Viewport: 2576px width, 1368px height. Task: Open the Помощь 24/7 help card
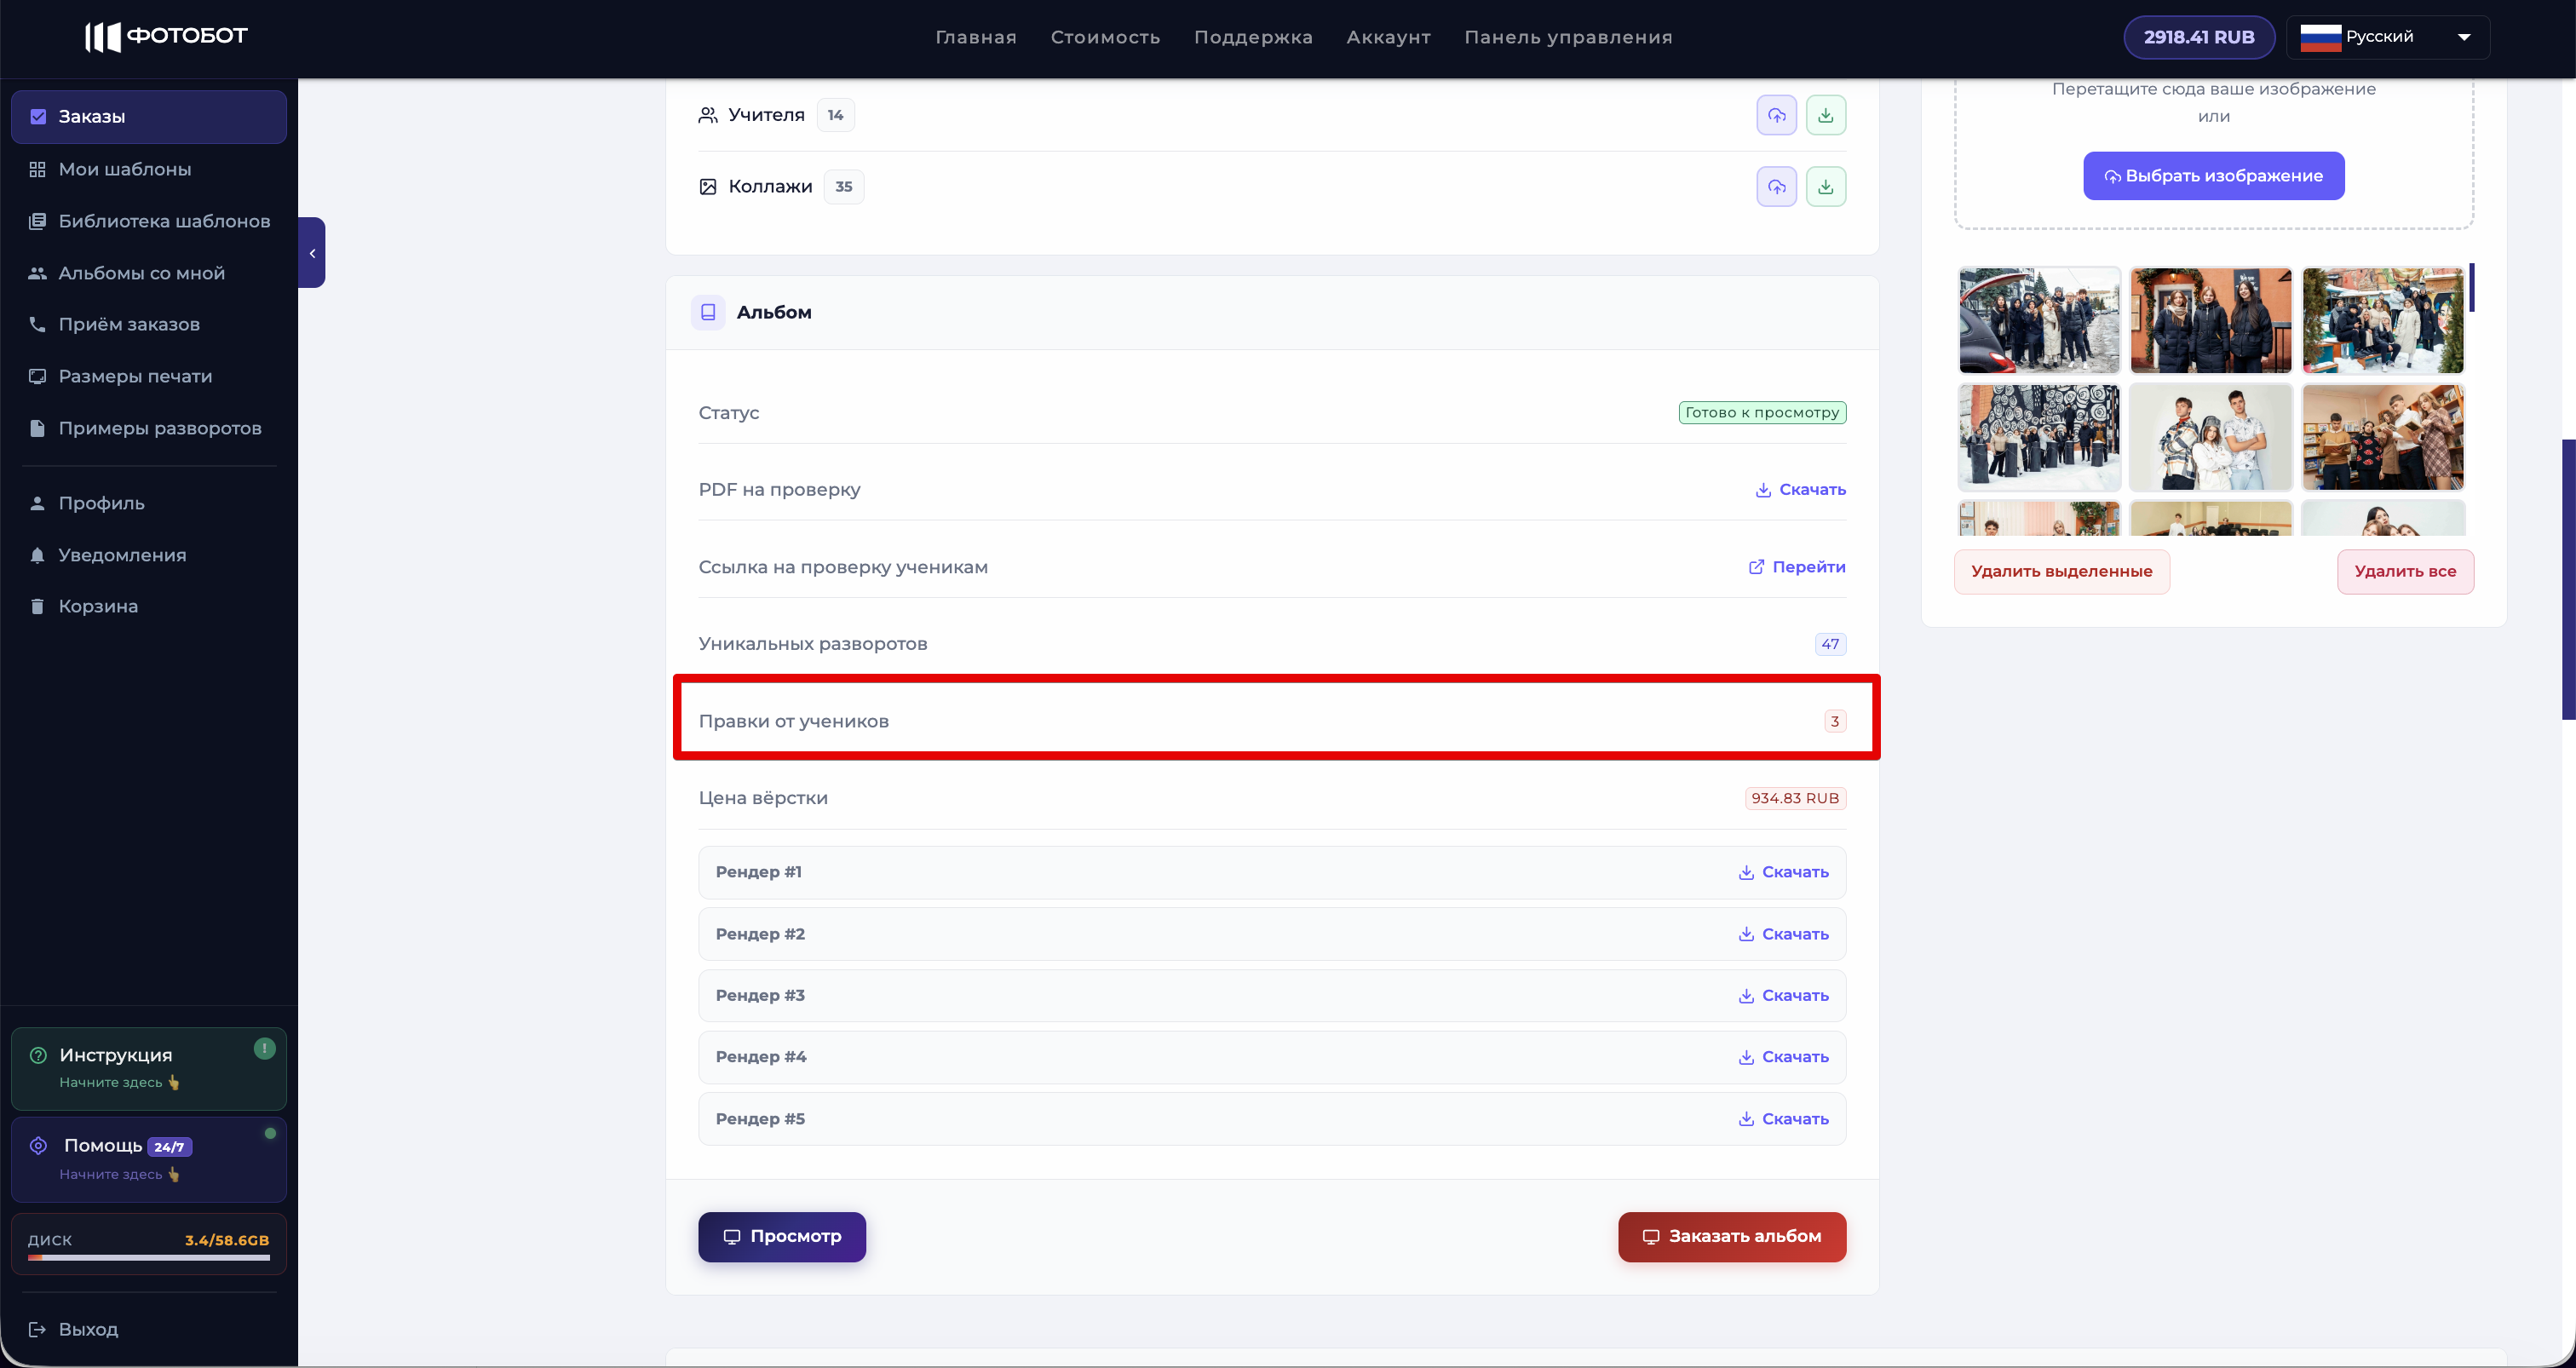pos(149,1159)
